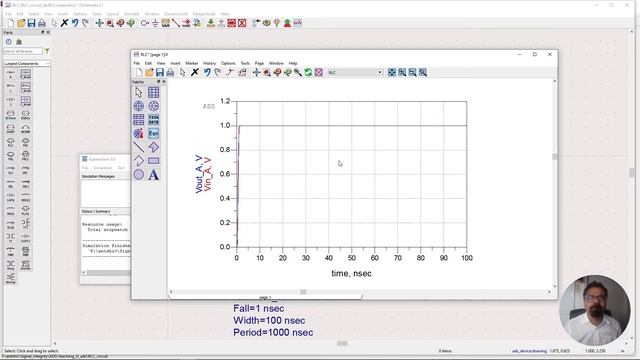Select the Polygon drawing tool in palette
This screenshot has height=360, width=640.
tap(153, 147)
